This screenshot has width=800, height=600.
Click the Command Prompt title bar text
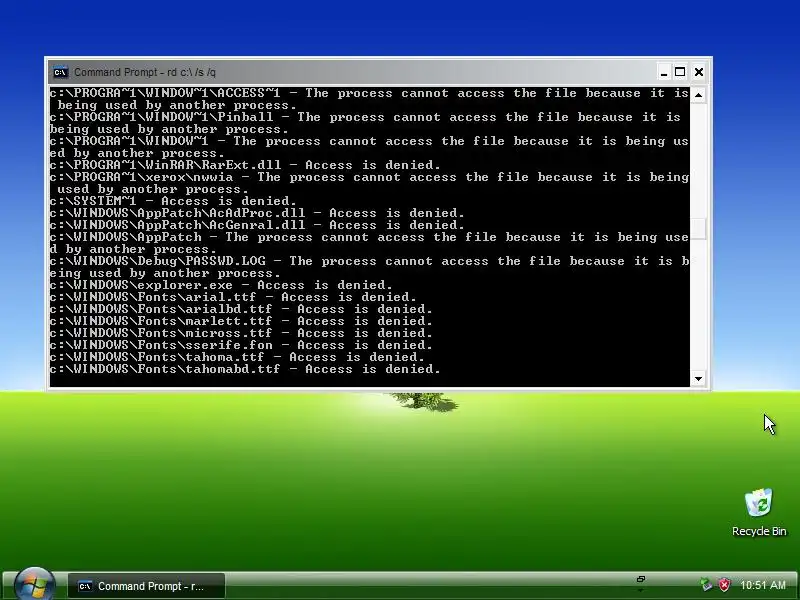[x=145, y=72]
